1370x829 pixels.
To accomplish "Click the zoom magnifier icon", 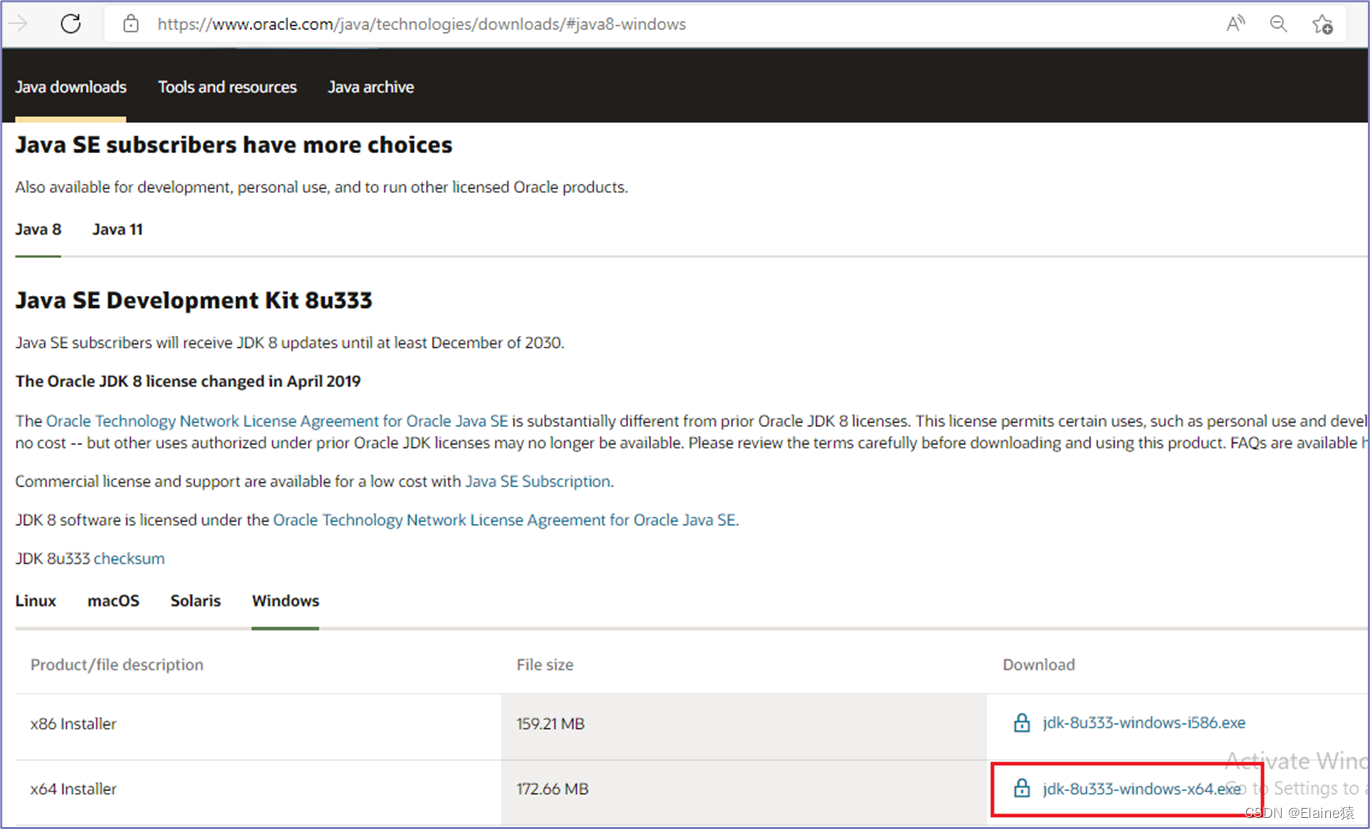I will click(x=1279, y=24).
